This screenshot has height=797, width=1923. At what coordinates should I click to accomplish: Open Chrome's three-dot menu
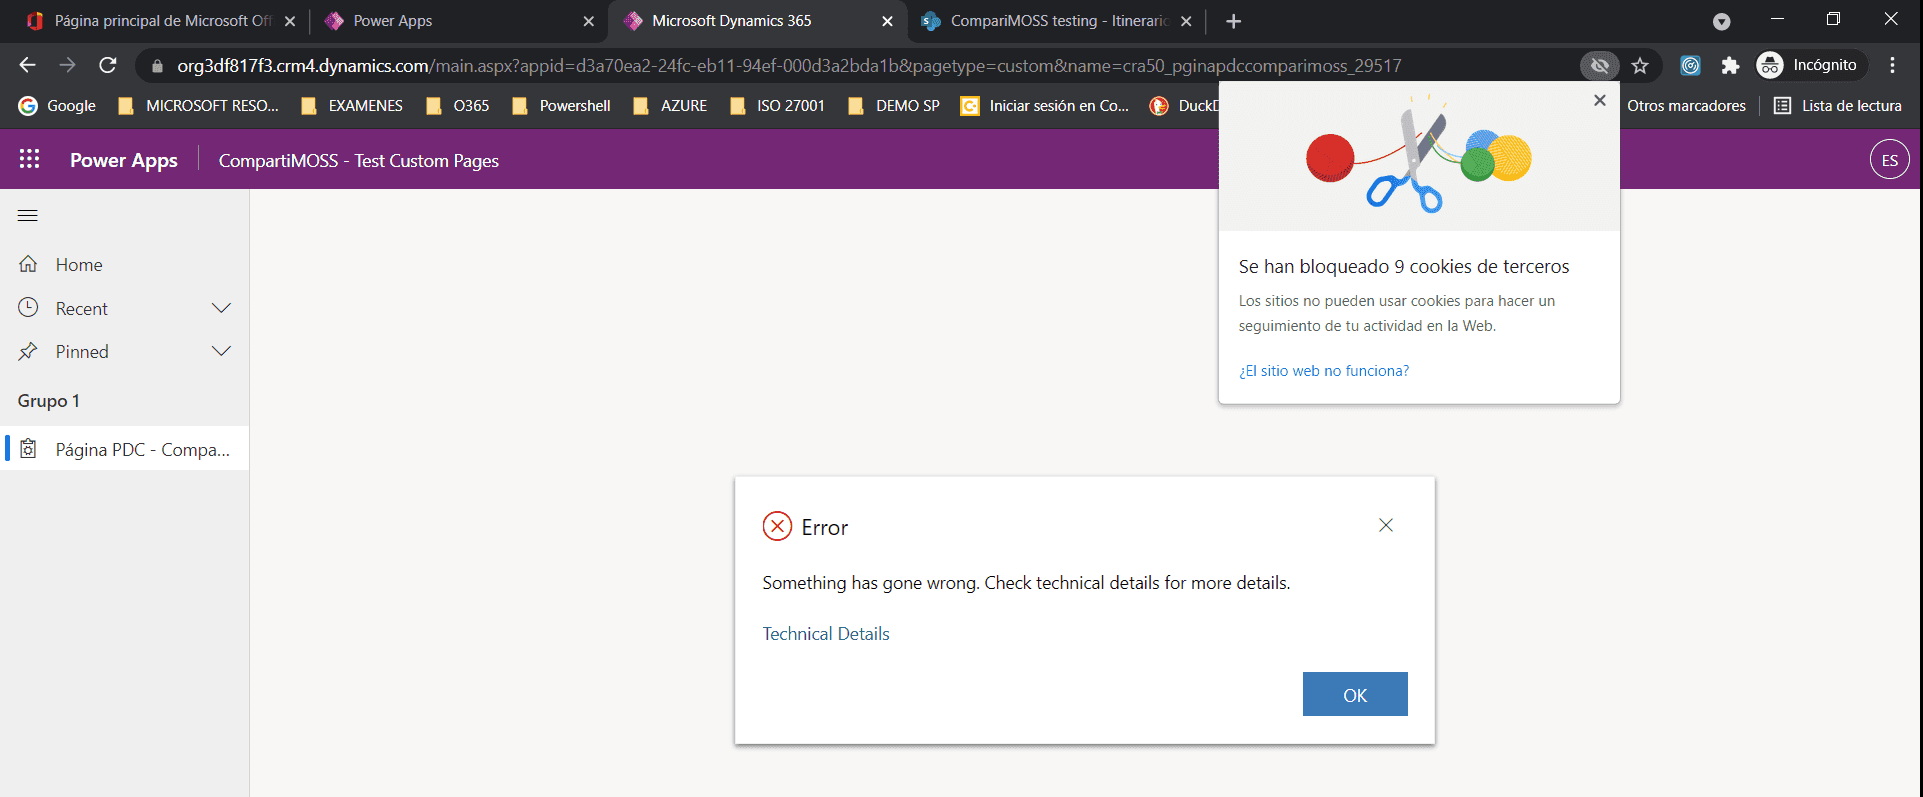tap(1892, 65)
